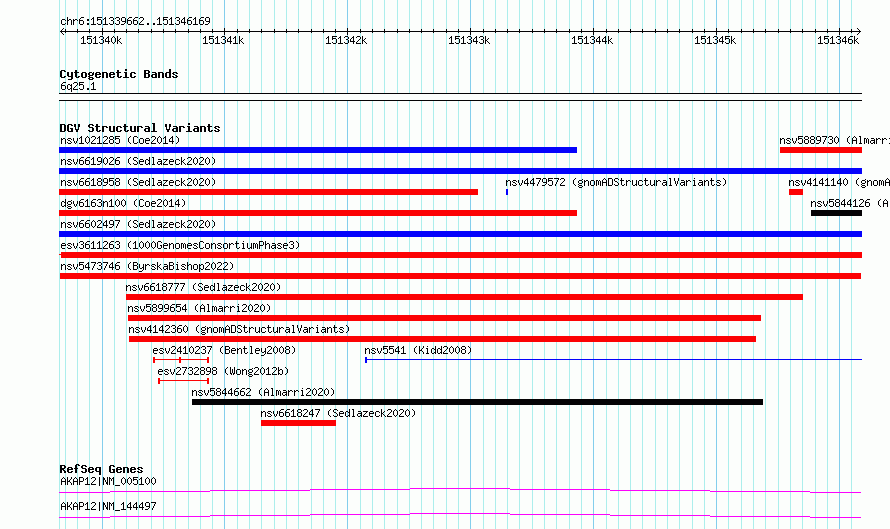Click the left arrow on the ruler

tap(62, 32)
